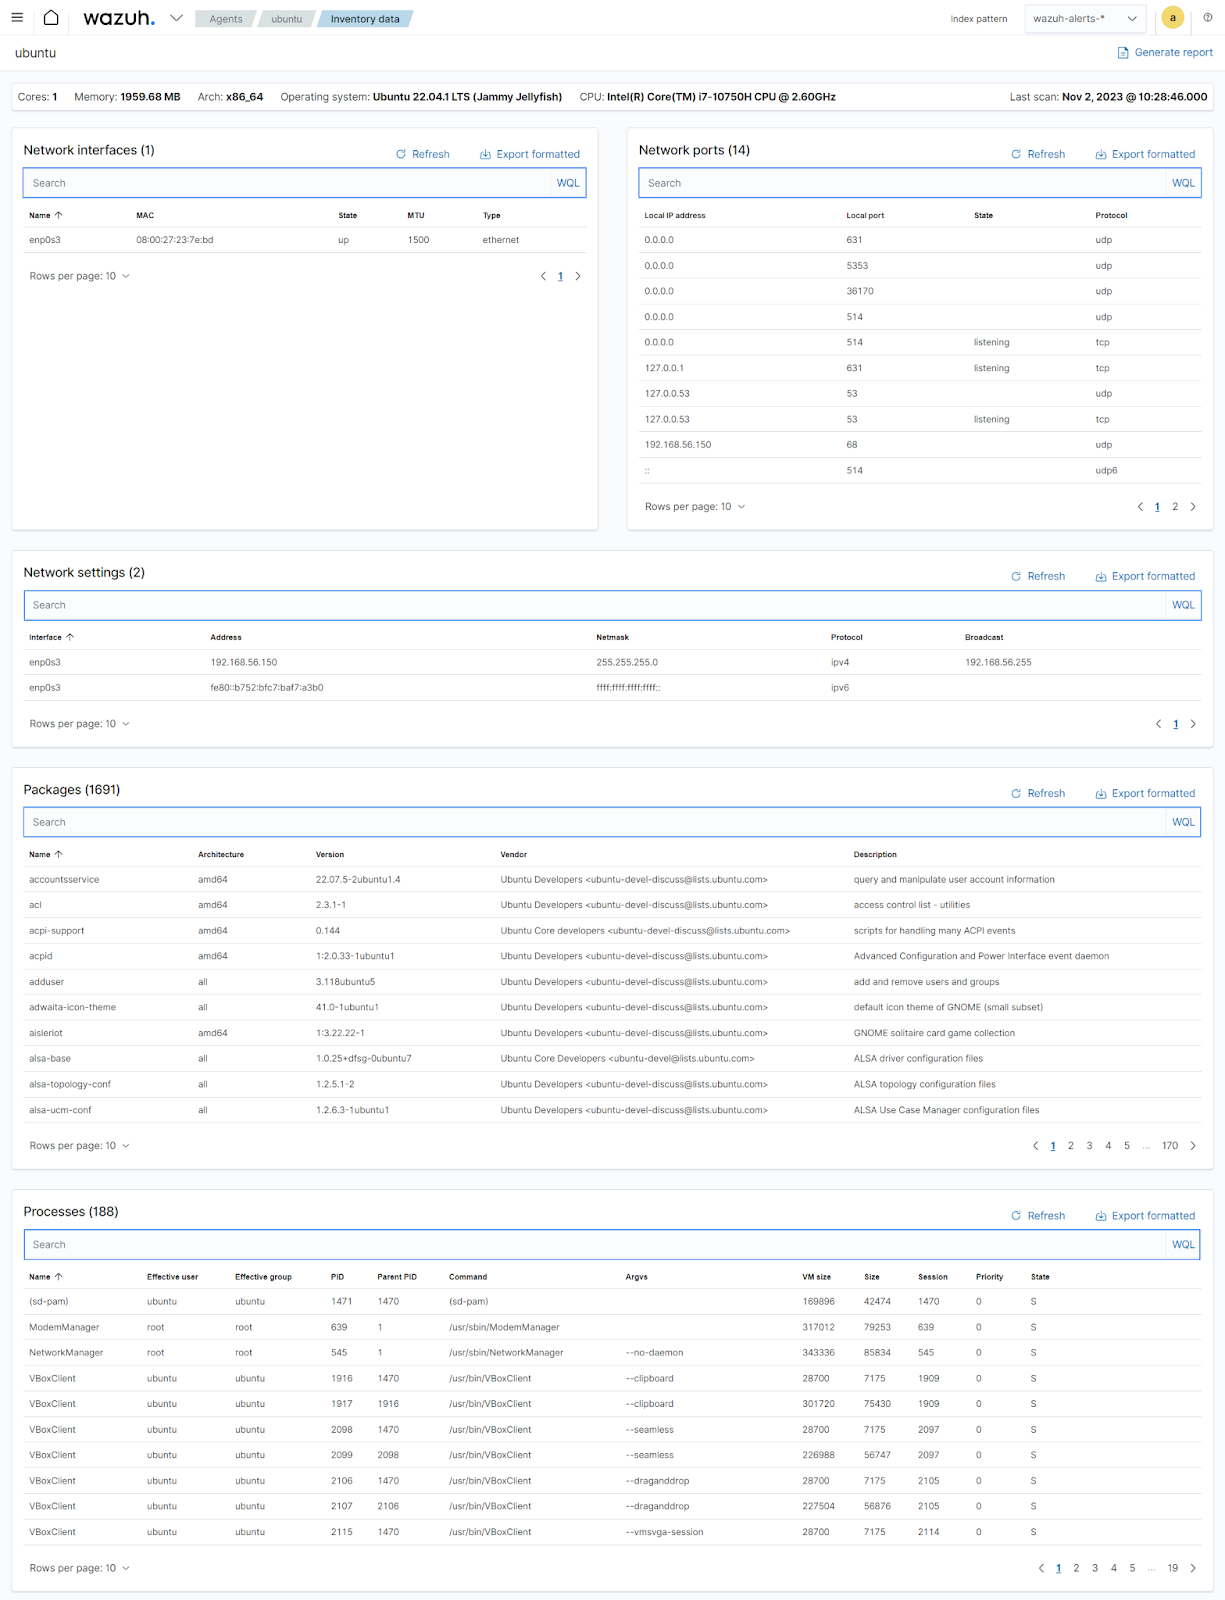1225x1600 pixels.
Task: Refresh the Network ports table
Action: click(1038, 154)
